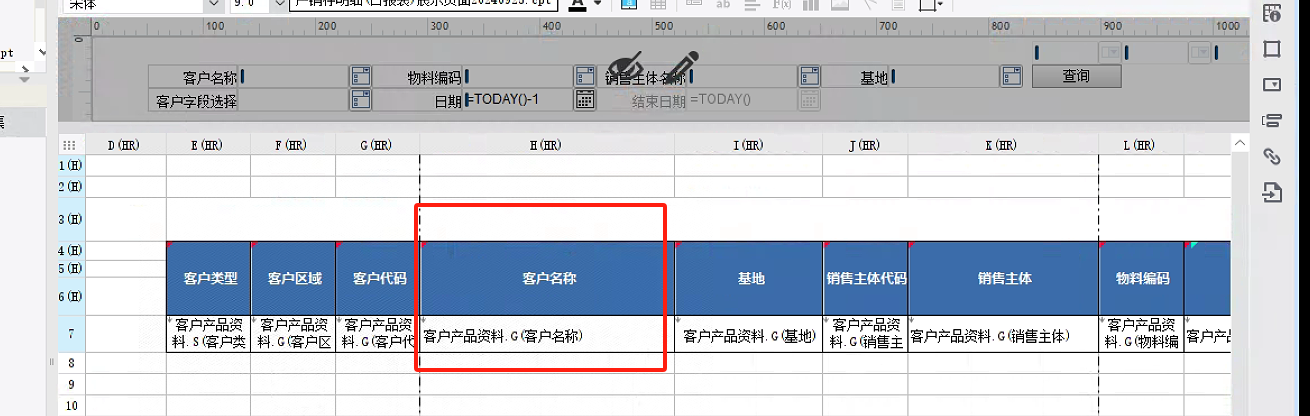Select column header L(HR)
This screenshot has width=1310, height=416.
[x=1141, y=145]
